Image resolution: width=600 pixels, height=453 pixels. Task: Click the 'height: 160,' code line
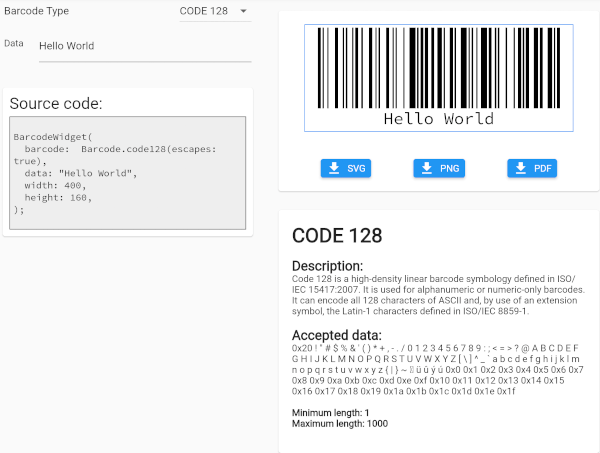point(58,198)
